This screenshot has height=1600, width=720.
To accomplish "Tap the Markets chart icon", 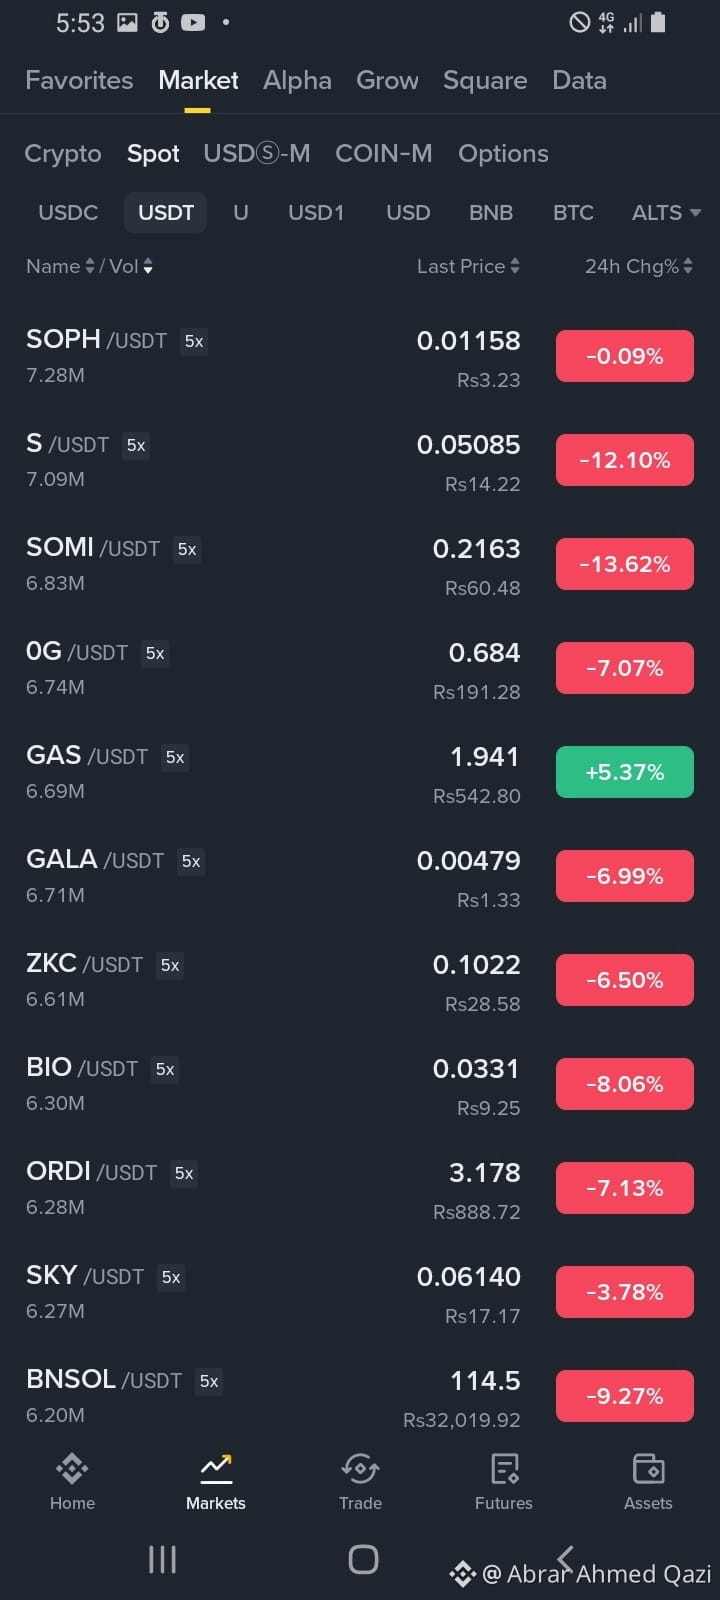I will pos(216,1469).
